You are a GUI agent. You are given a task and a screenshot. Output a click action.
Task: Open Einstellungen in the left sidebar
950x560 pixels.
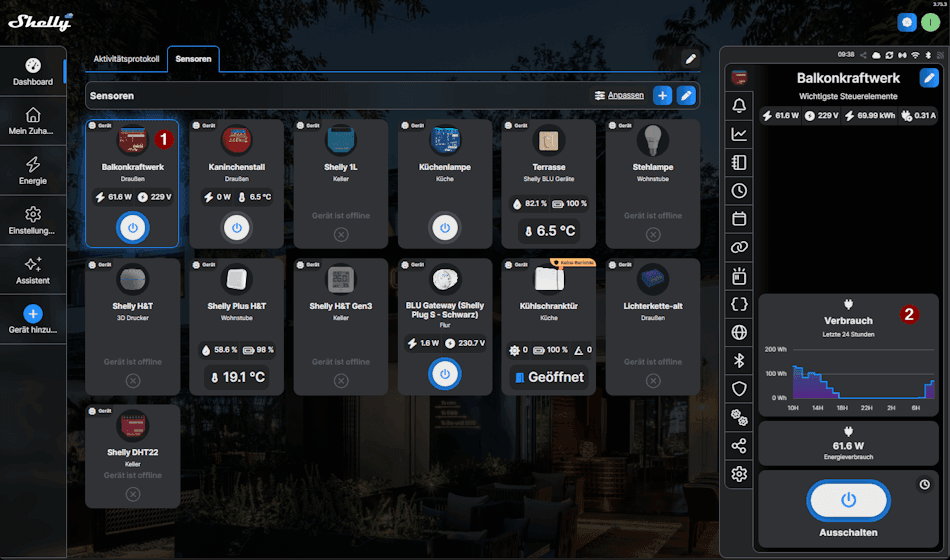[33, 221]
